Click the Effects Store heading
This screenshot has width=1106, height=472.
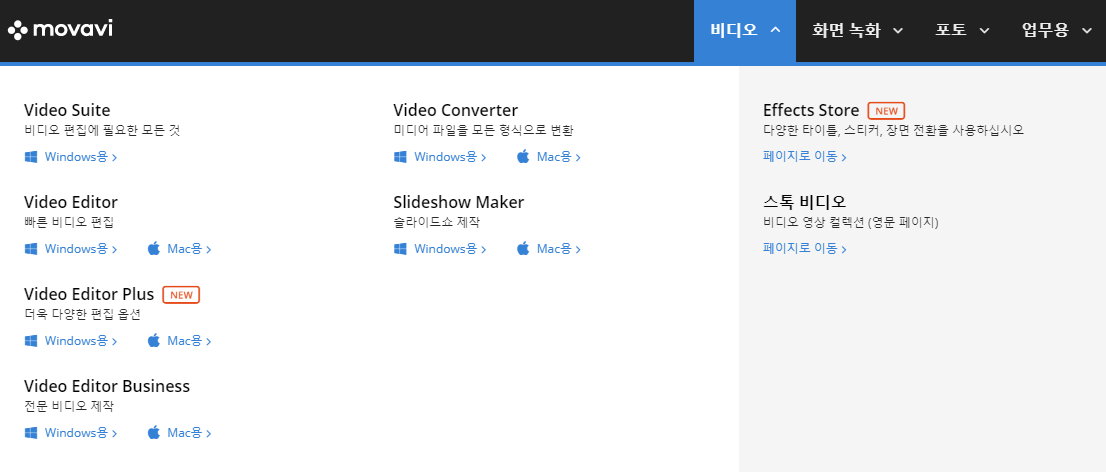point(811,110)
